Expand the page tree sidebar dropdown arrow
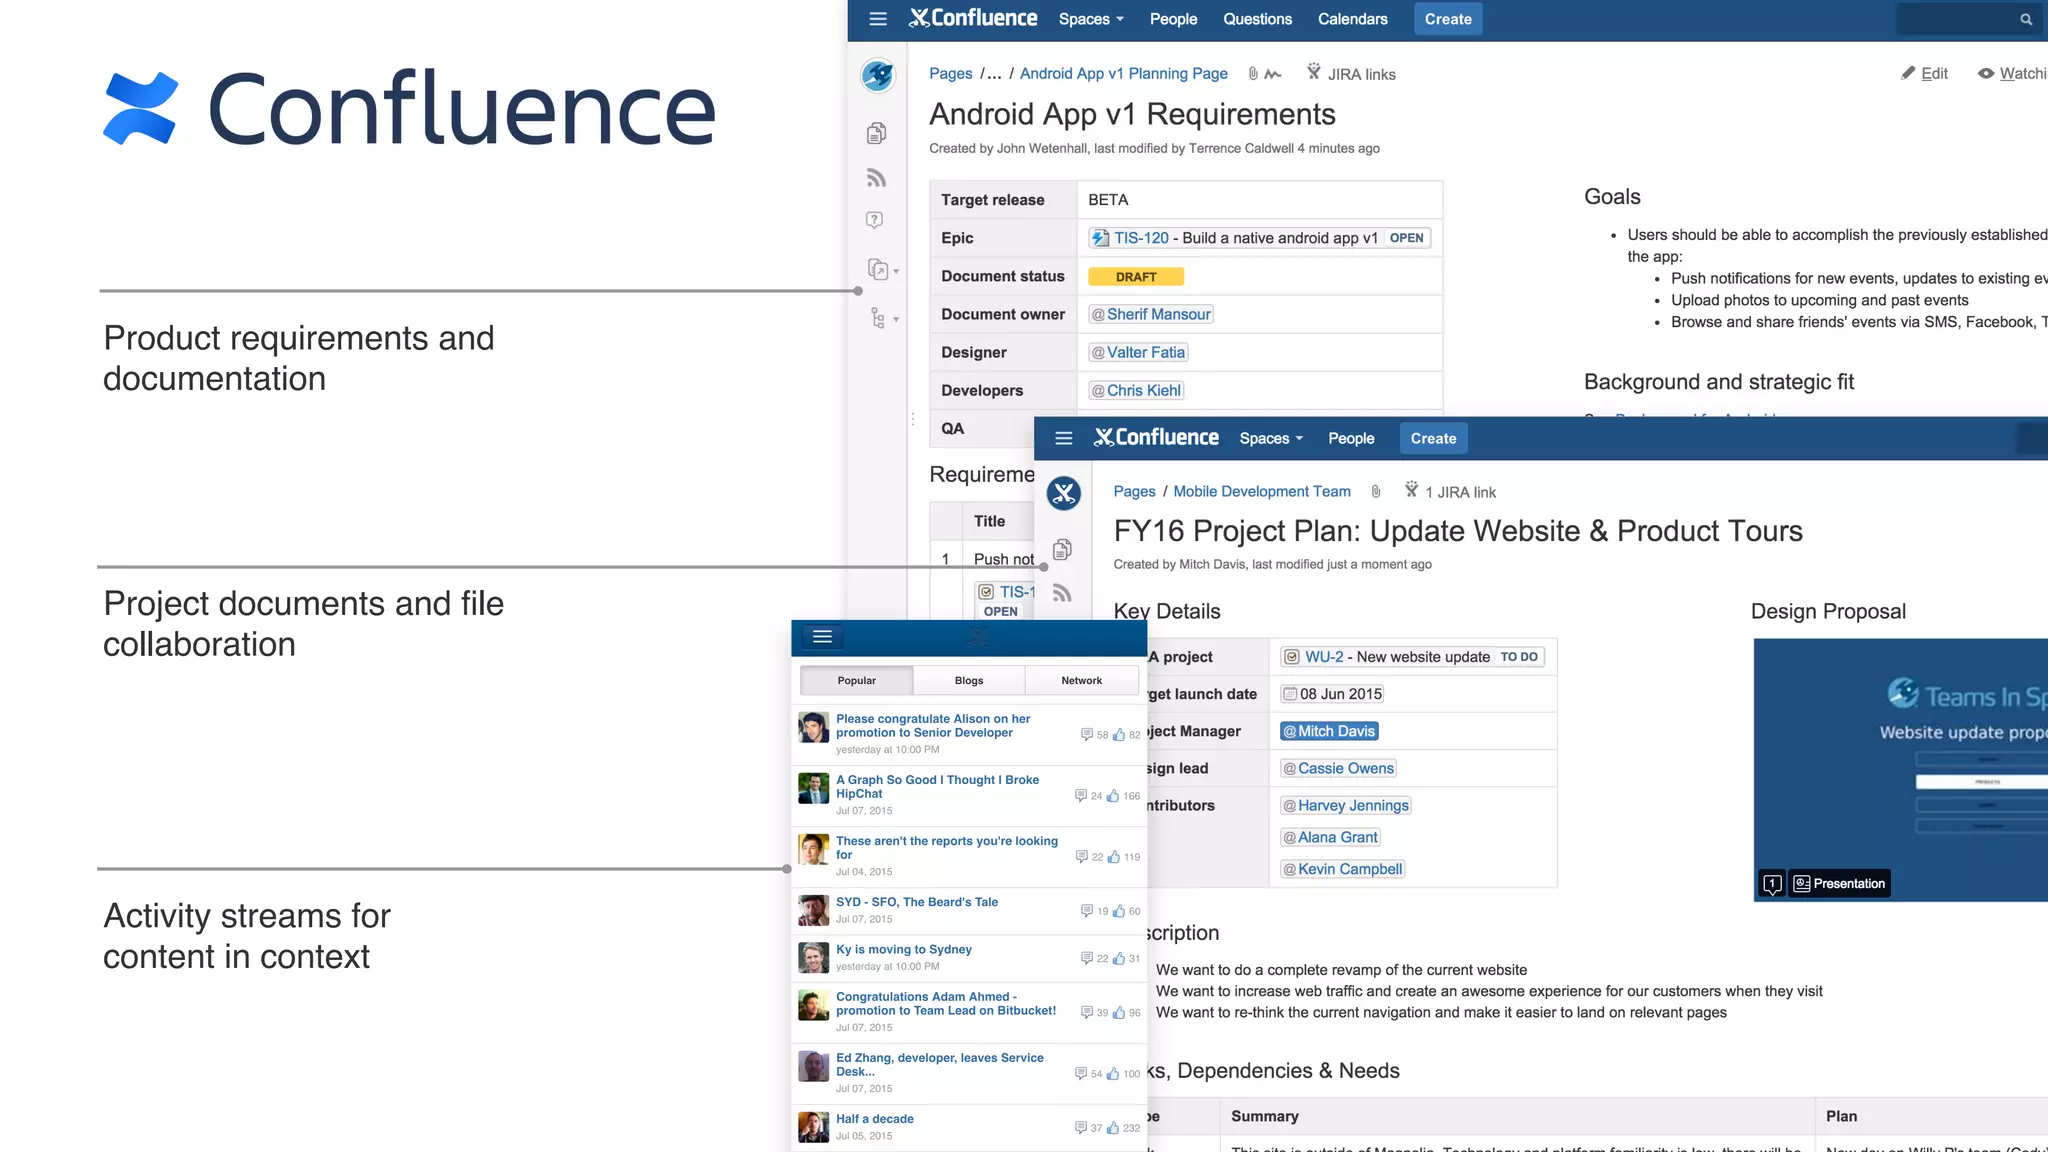Screen dimensions: 2048x1152 (896, 320)
